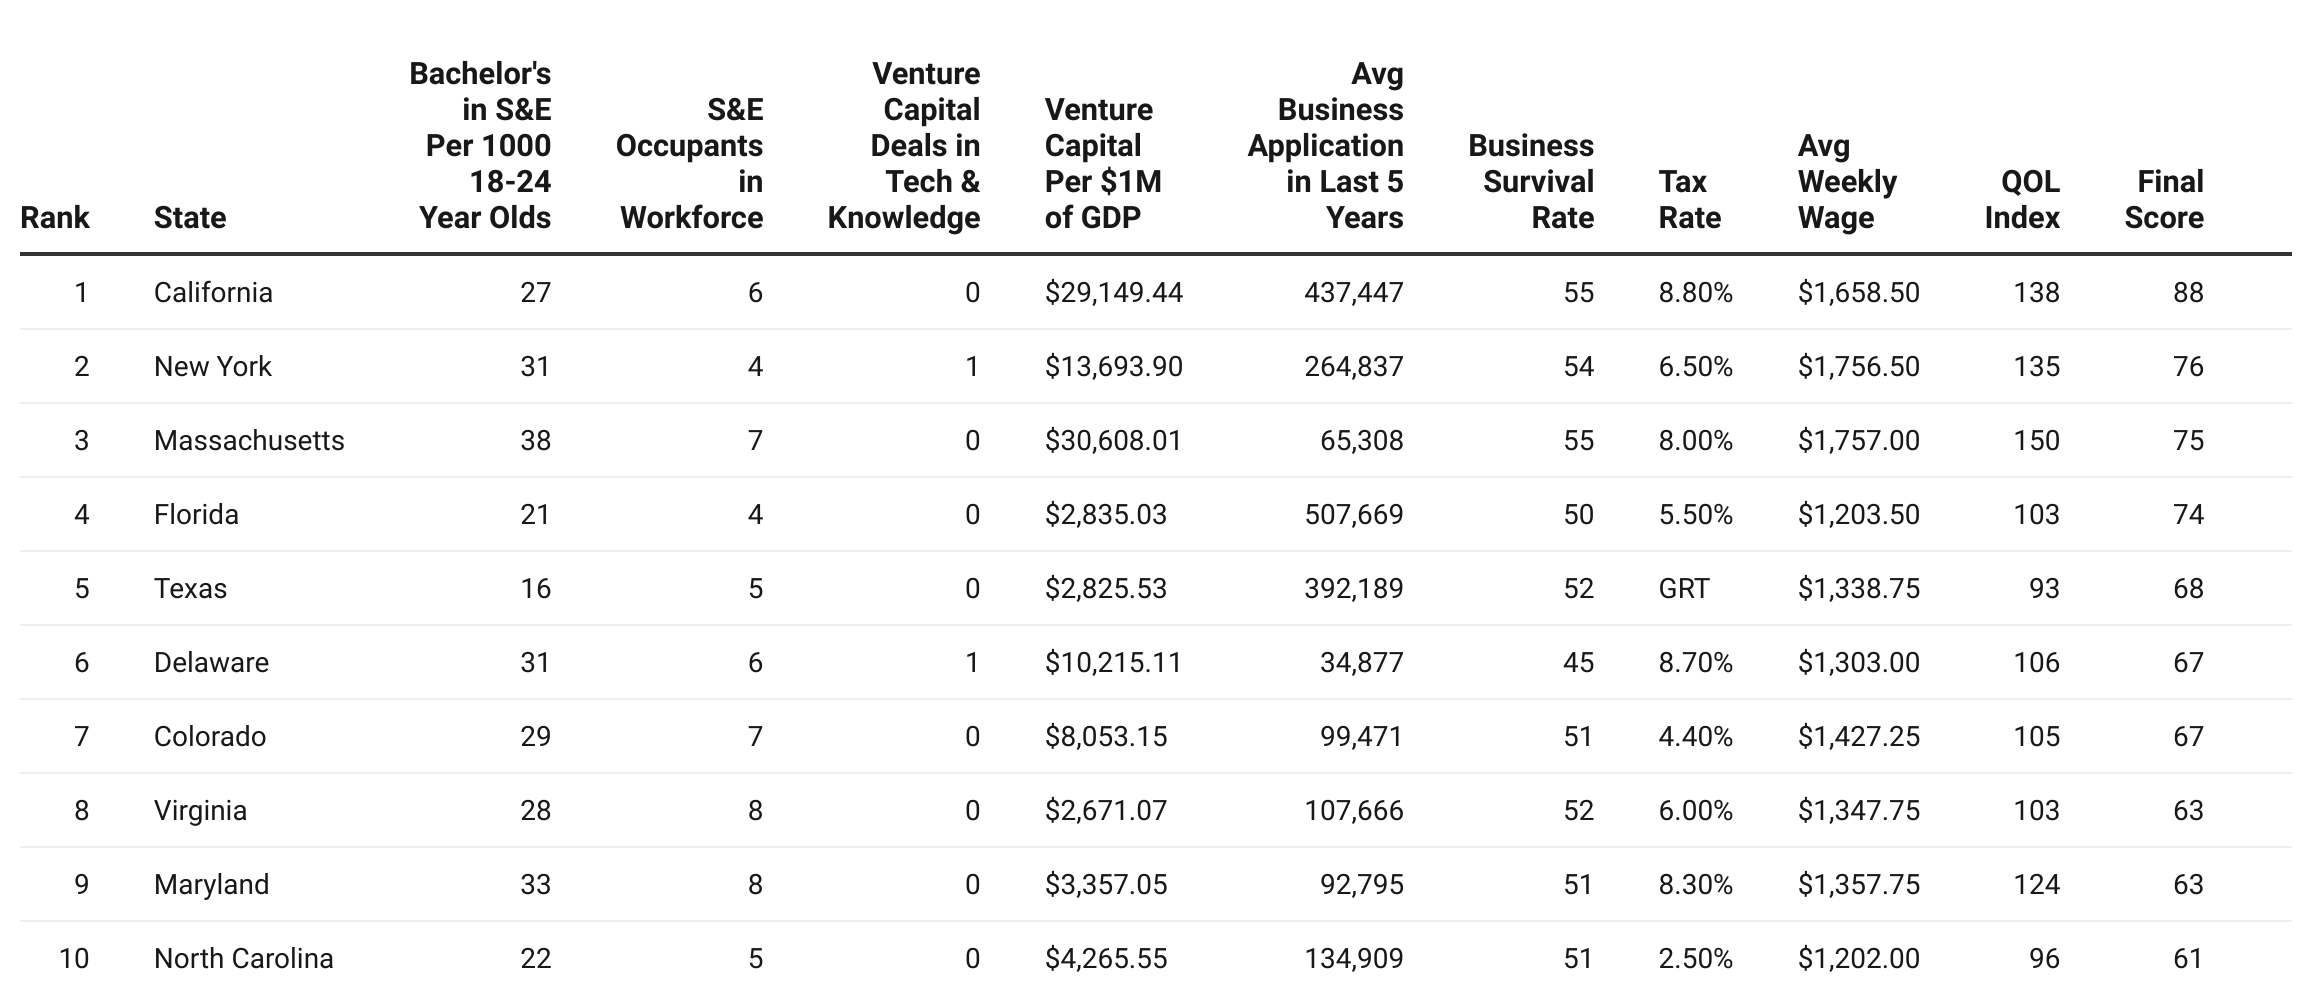Select the California state cell

pyautogui.click(x=213, y=292)
